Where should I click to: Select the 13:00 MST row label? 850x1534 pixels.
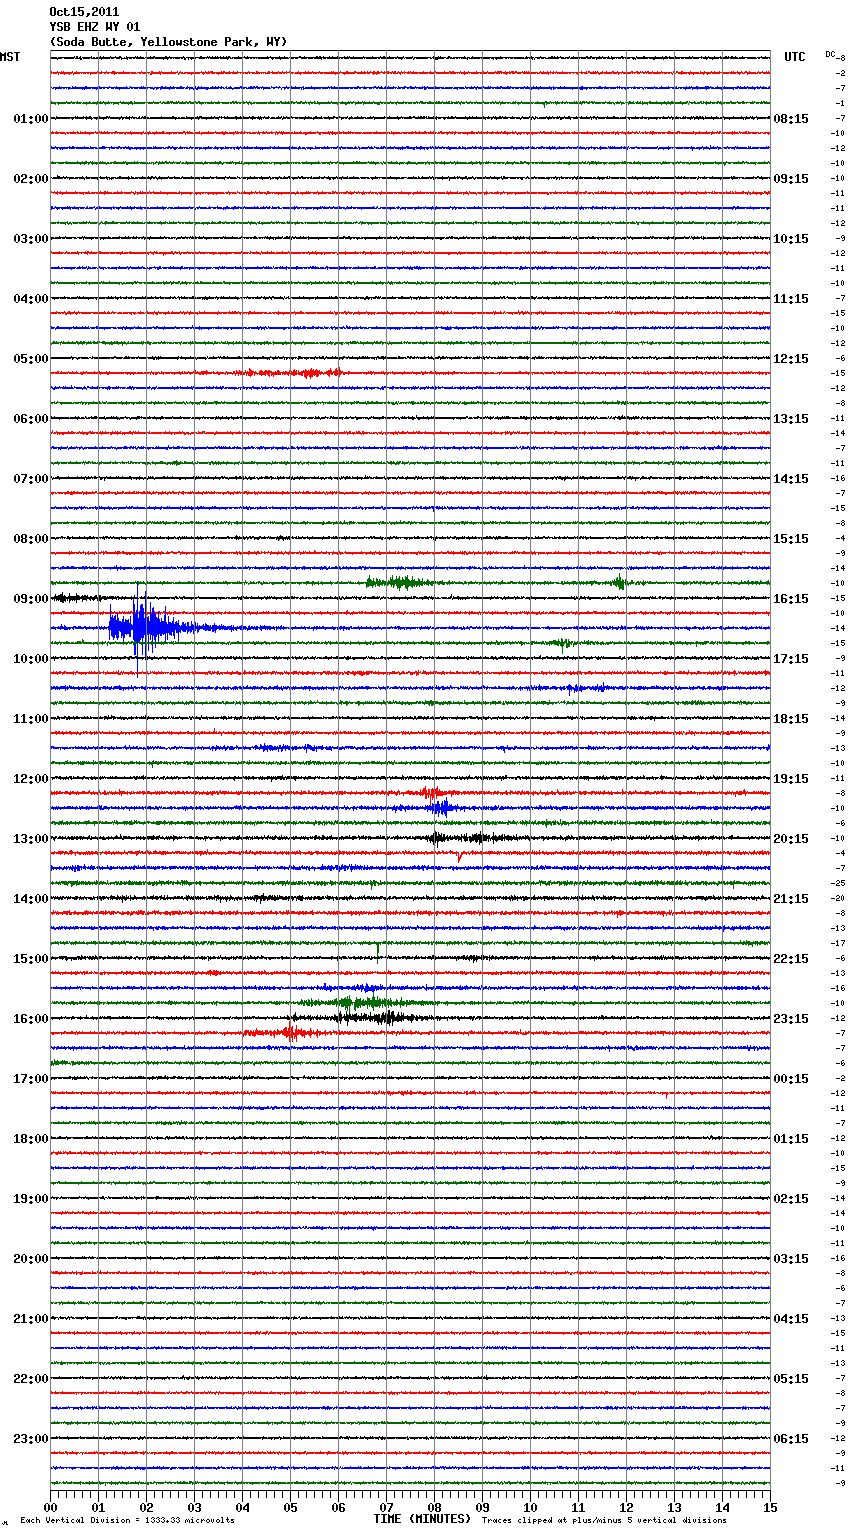click(31, 839)
